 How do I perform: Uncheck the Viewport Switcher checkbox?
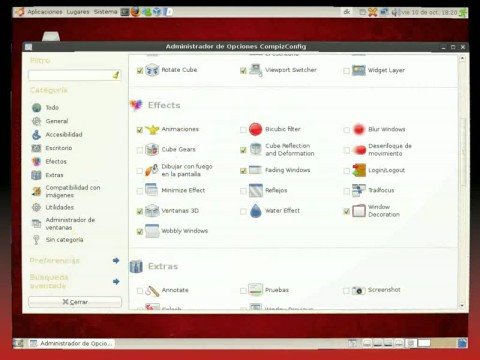[x=243, y=71]
